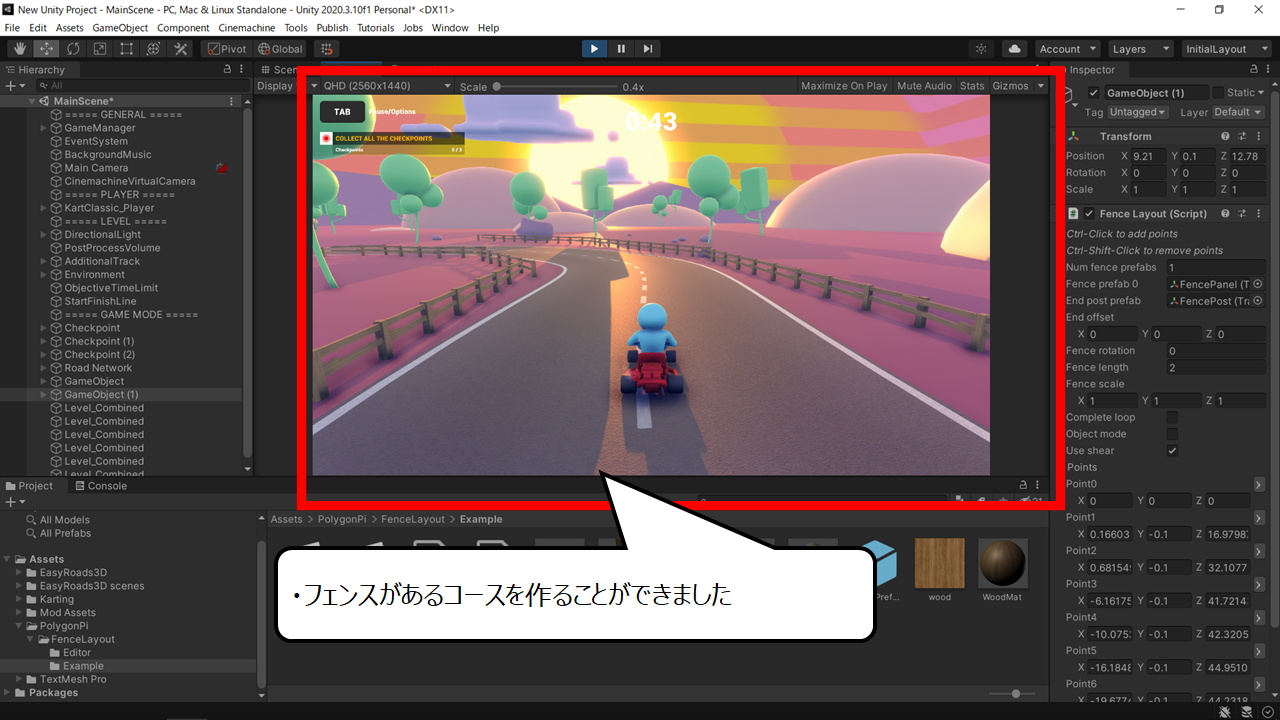The image size is (1280, 720).
Task: Open Hierarchy panel options menu
Action: click(242, 70)
